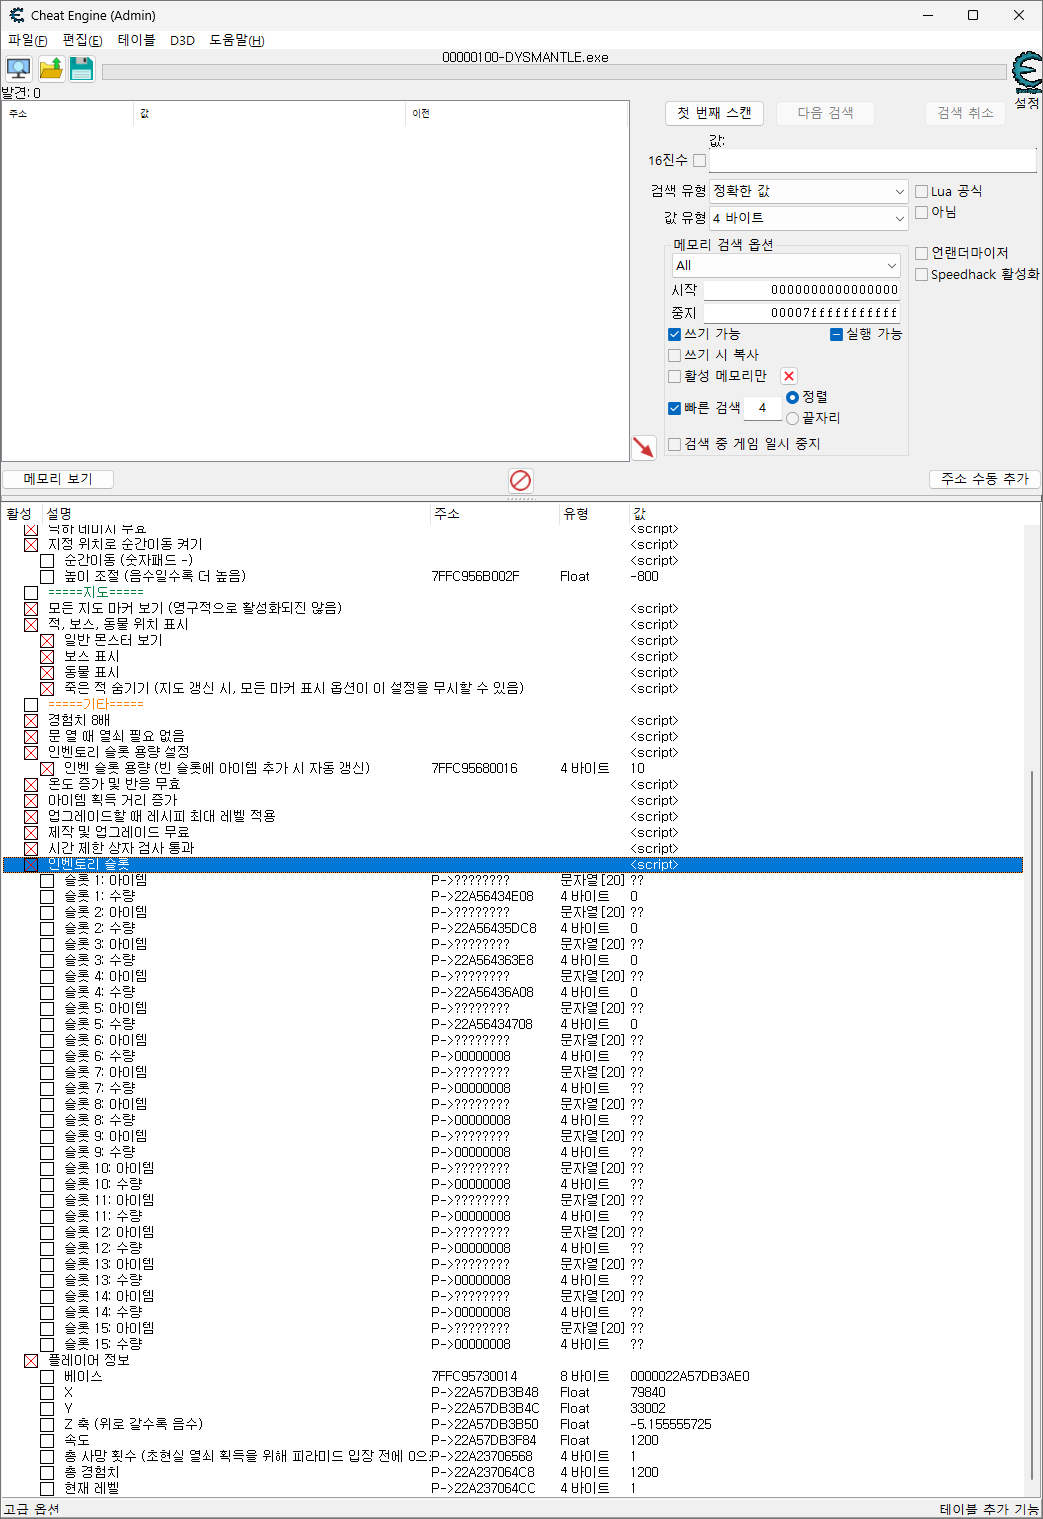This screenshot has height=1519, width=1043.
Task: Select the 정렬 radio button
Action: pos(792,397)
